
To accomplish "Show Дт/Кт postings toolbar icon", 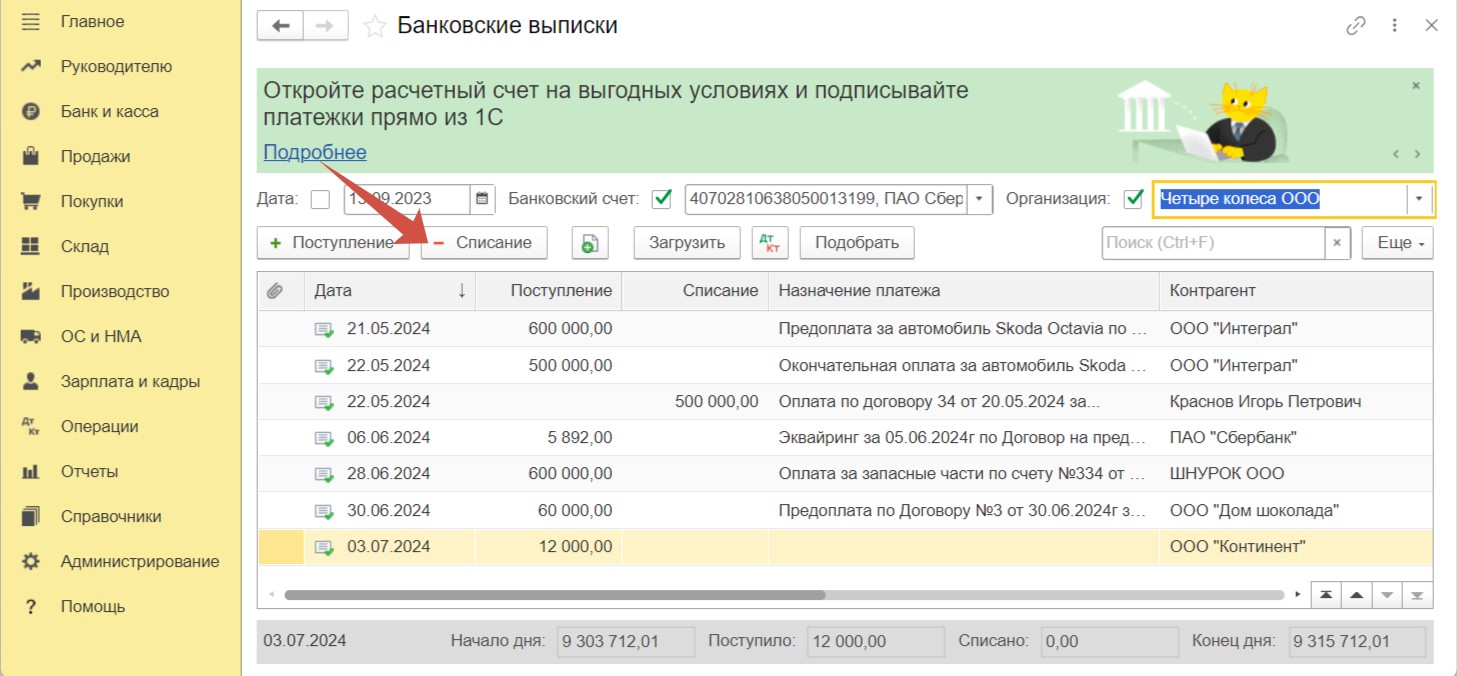I will tap(769, 243).
